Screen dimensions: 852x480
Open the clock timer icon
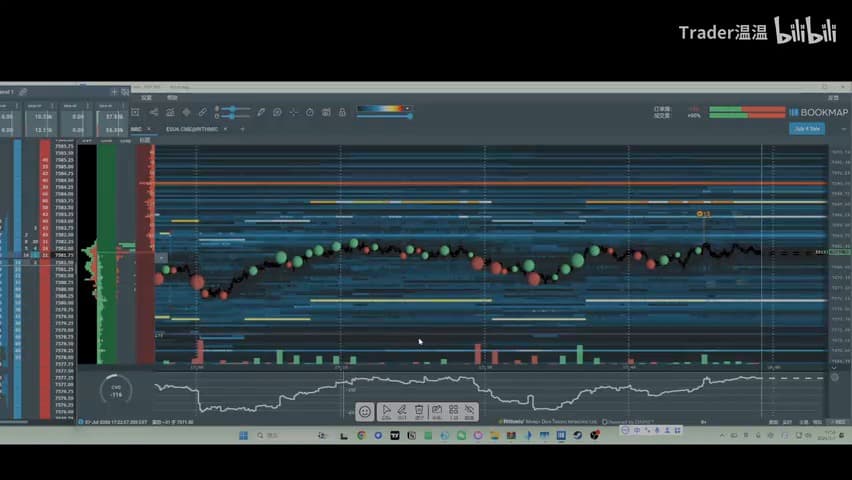click(x=310, y=112)
